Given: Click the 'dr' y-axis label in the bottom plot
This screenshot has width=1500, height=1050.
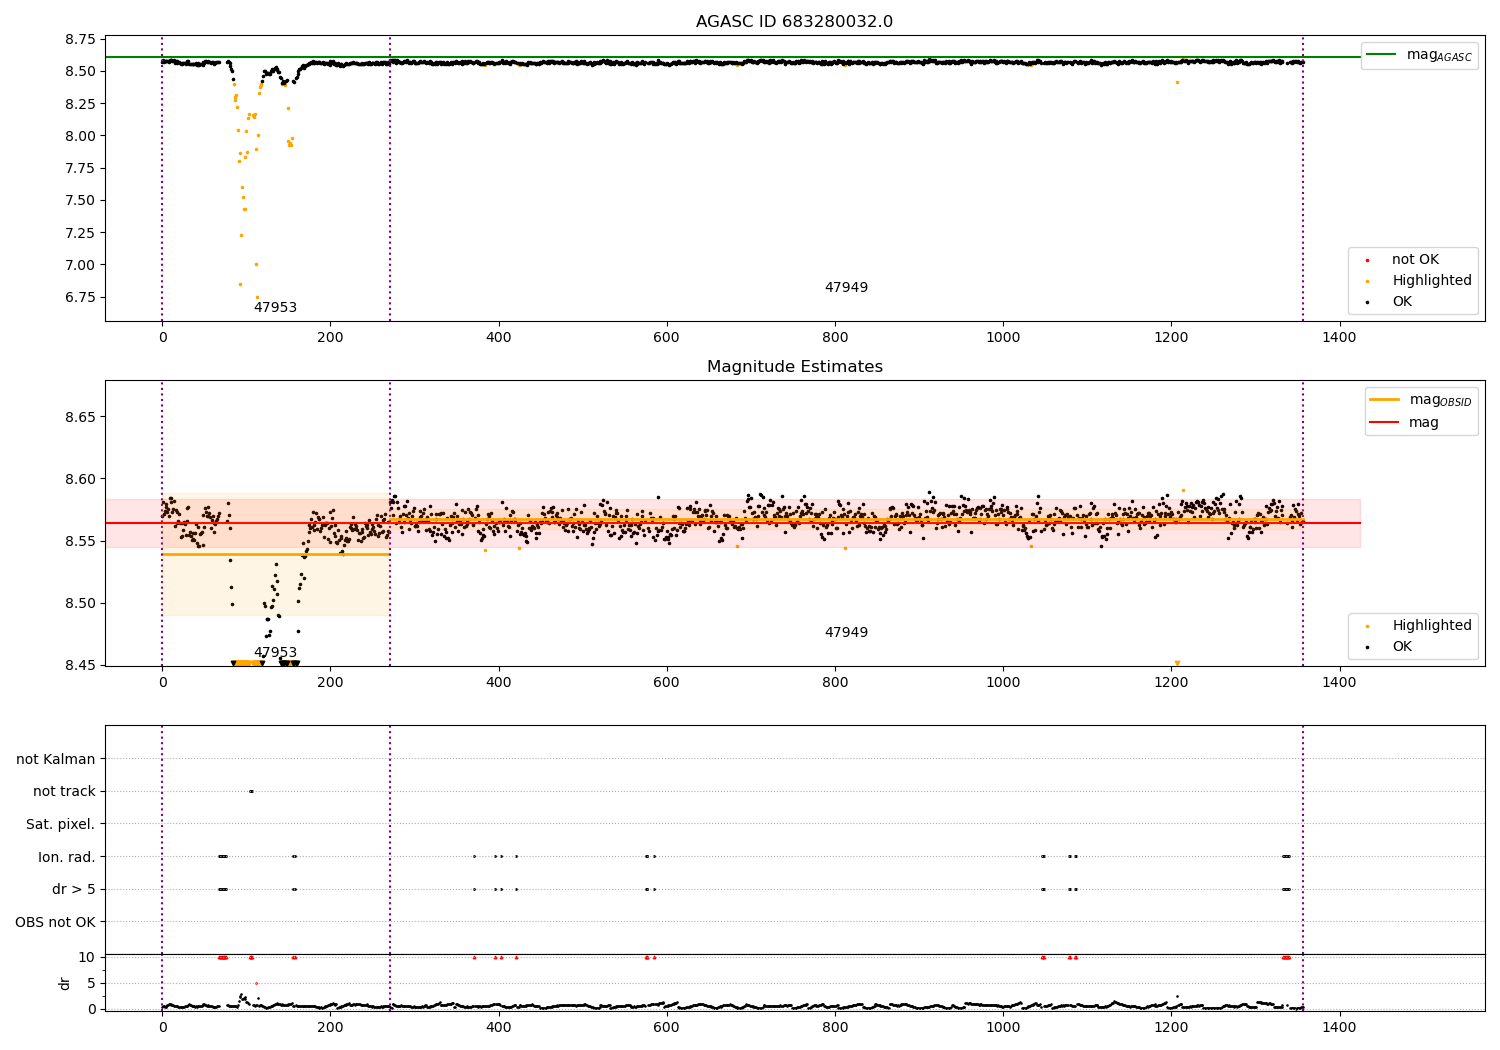Looking at the screenshot, I should 65,983.
